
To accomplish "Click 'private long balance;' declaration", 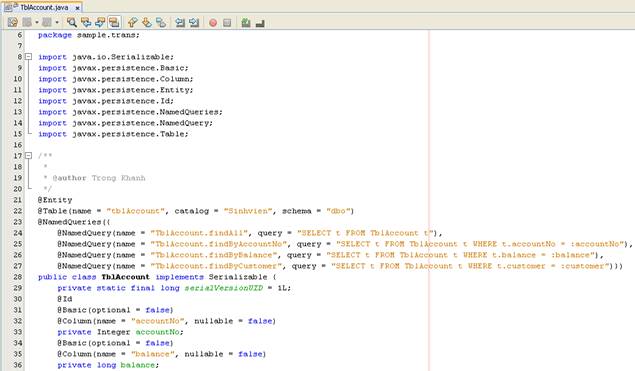I will 108,365.
